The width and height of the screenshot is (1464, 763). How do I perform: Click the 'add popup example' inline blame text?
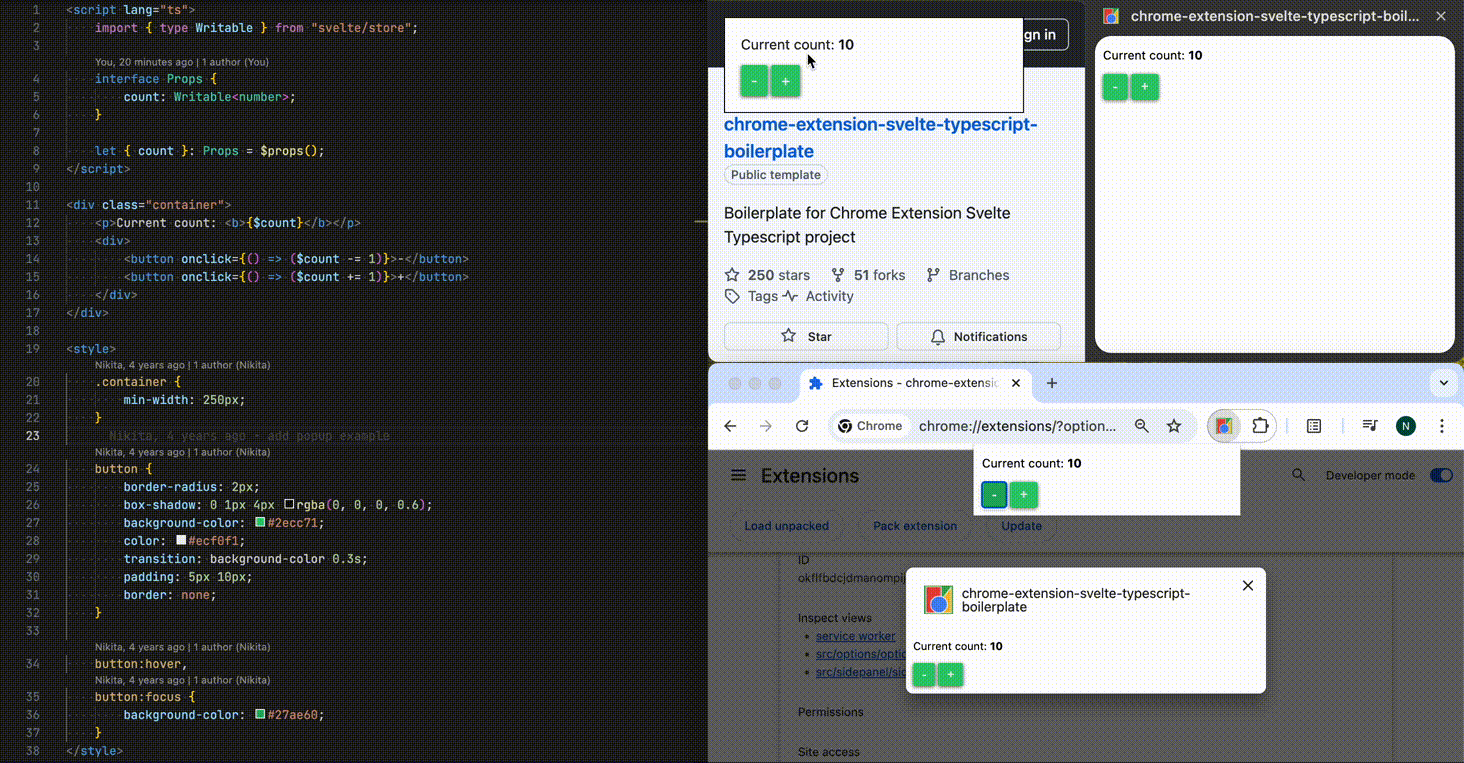249,436
